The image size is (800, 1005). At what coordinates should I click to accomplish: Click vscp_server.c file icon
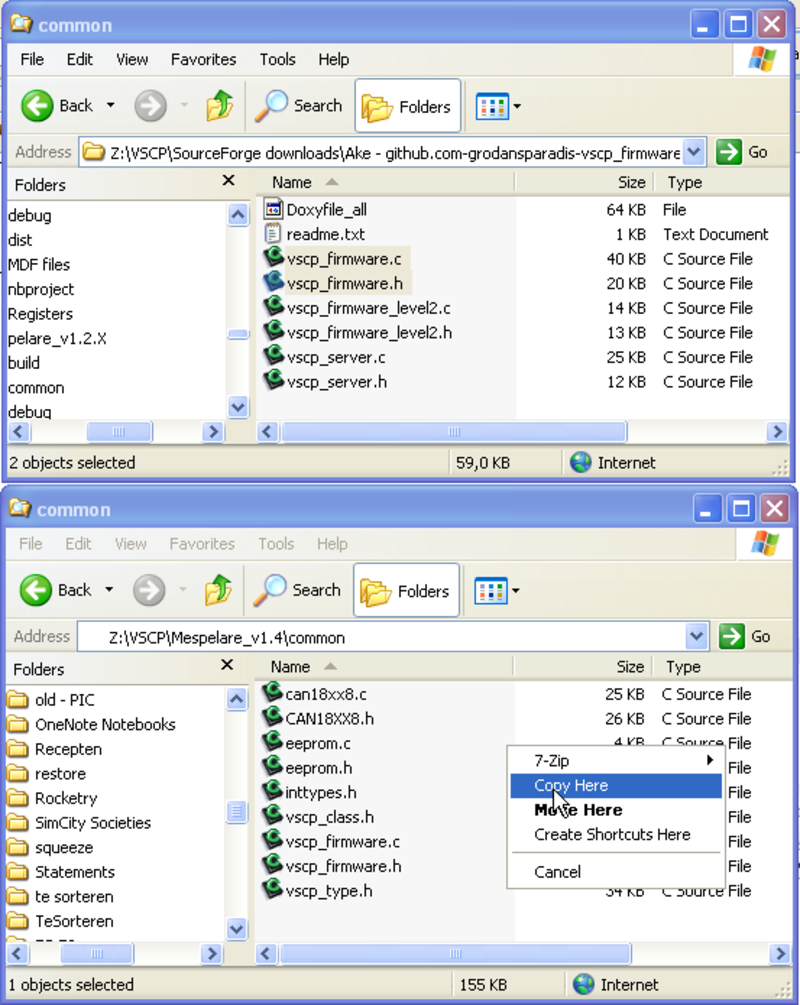[274, 357]
